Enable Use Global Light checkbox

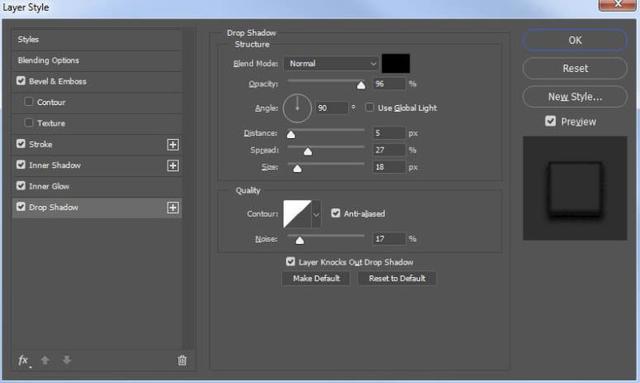[369, 107]
